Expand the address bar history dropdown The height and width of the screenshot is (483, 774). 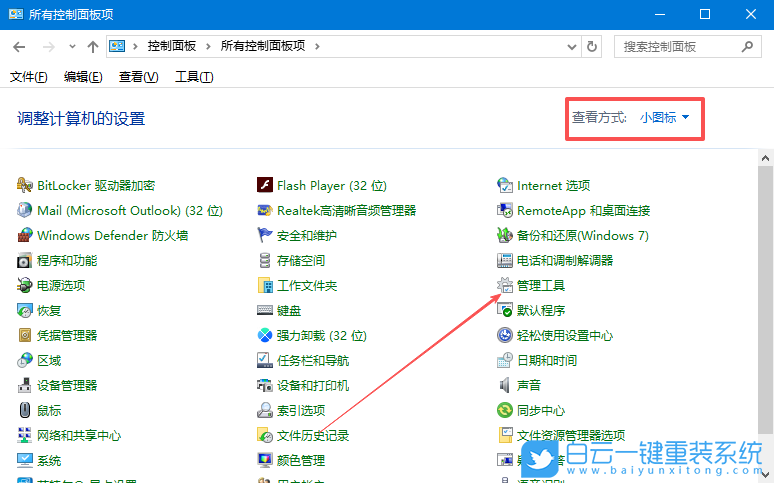pyautogui.click(x=572, y=47)
